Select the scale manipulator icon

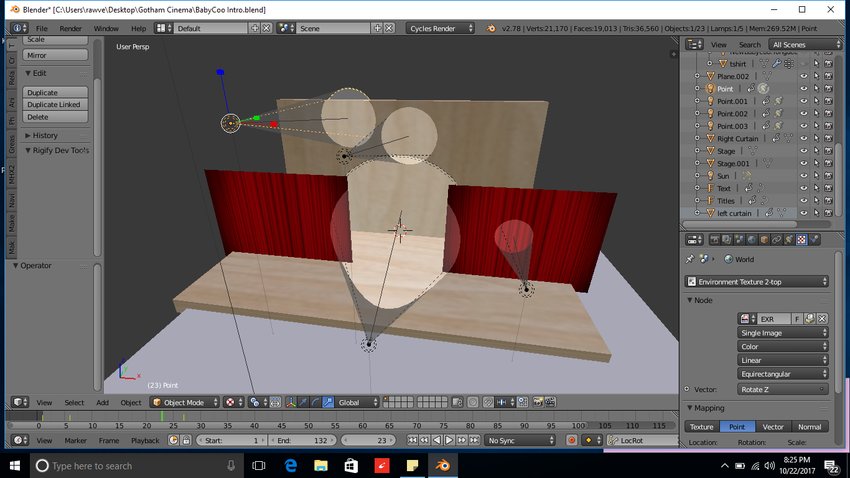point(328,402)
